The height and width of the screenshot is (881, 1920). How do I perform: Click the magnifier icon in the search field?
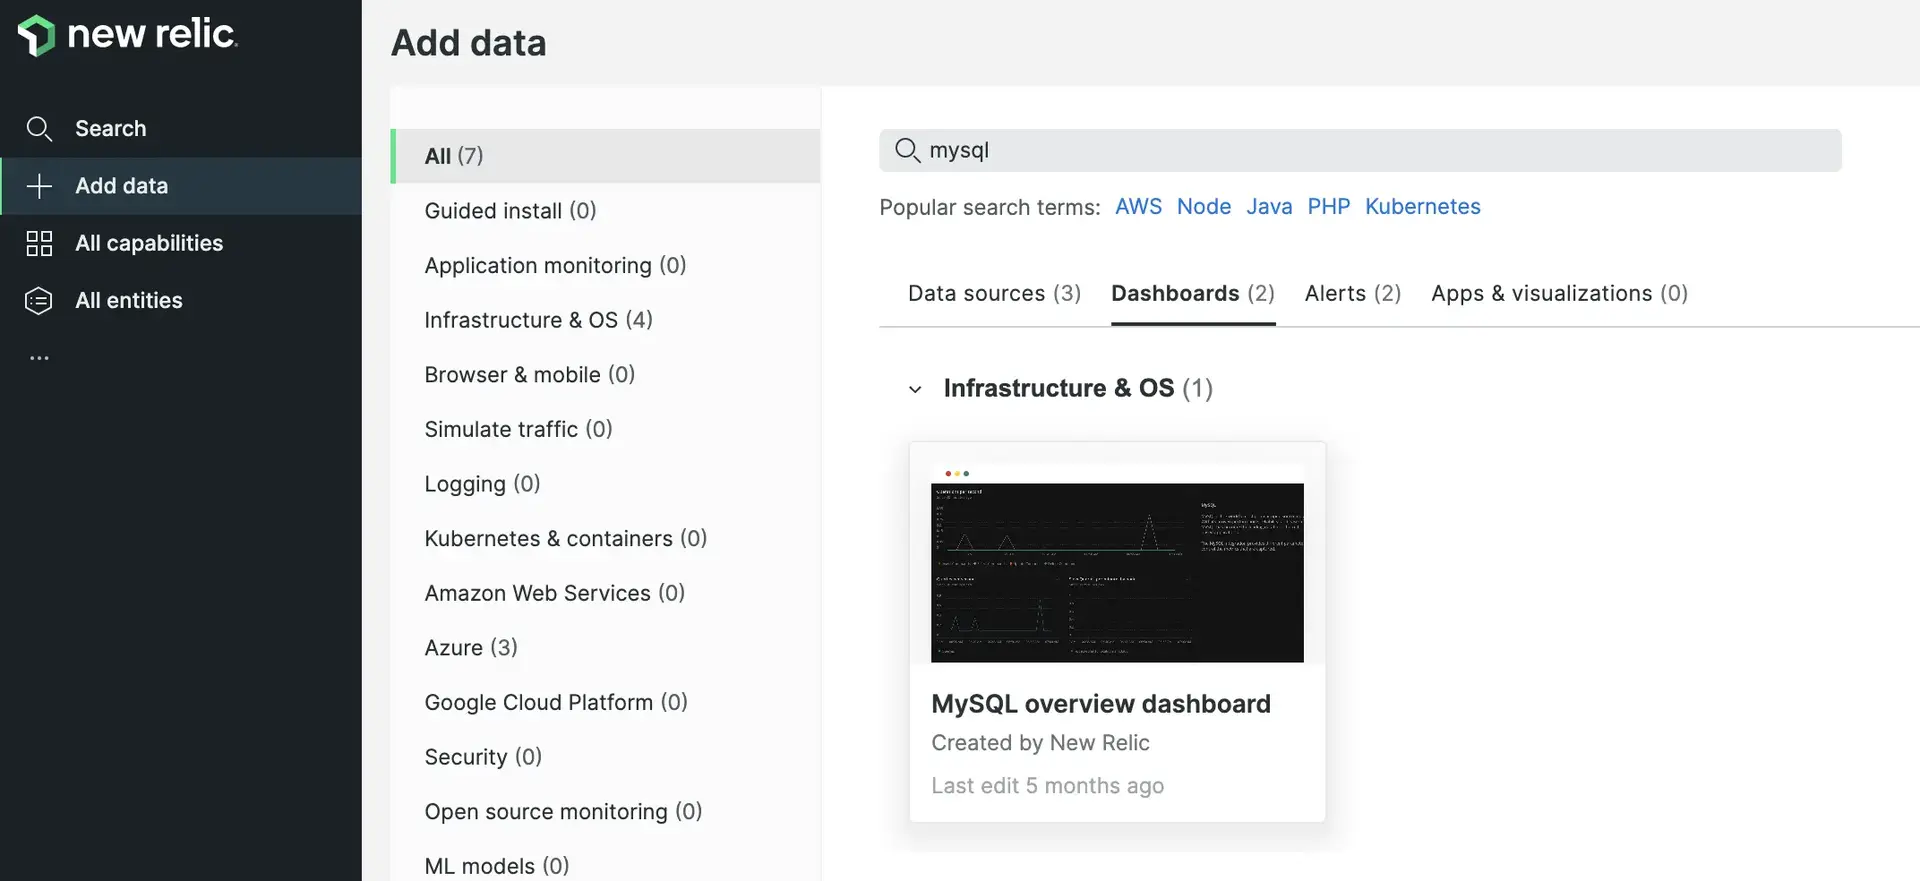pos(907,150)
